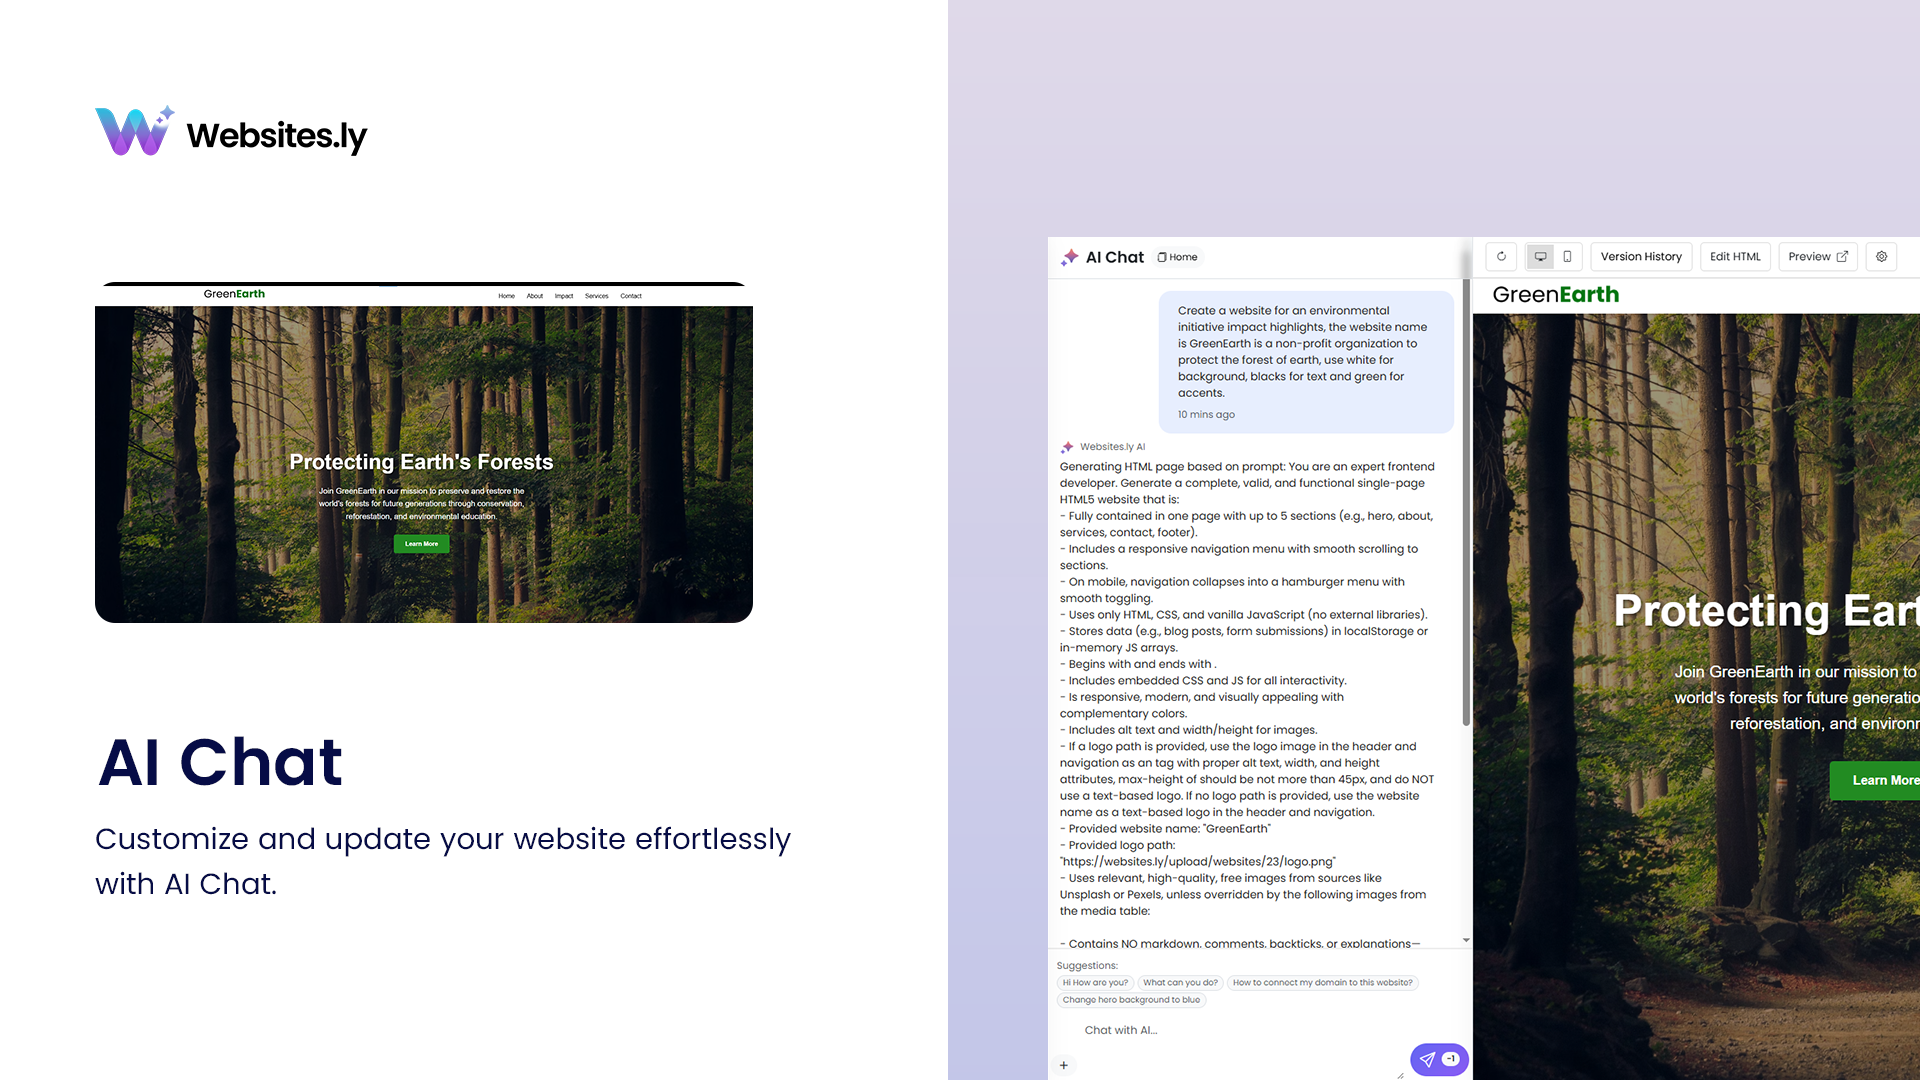Click the plus icon to attach content
This screenshot has width=1920, height=1080.
click(1063, 1065)
